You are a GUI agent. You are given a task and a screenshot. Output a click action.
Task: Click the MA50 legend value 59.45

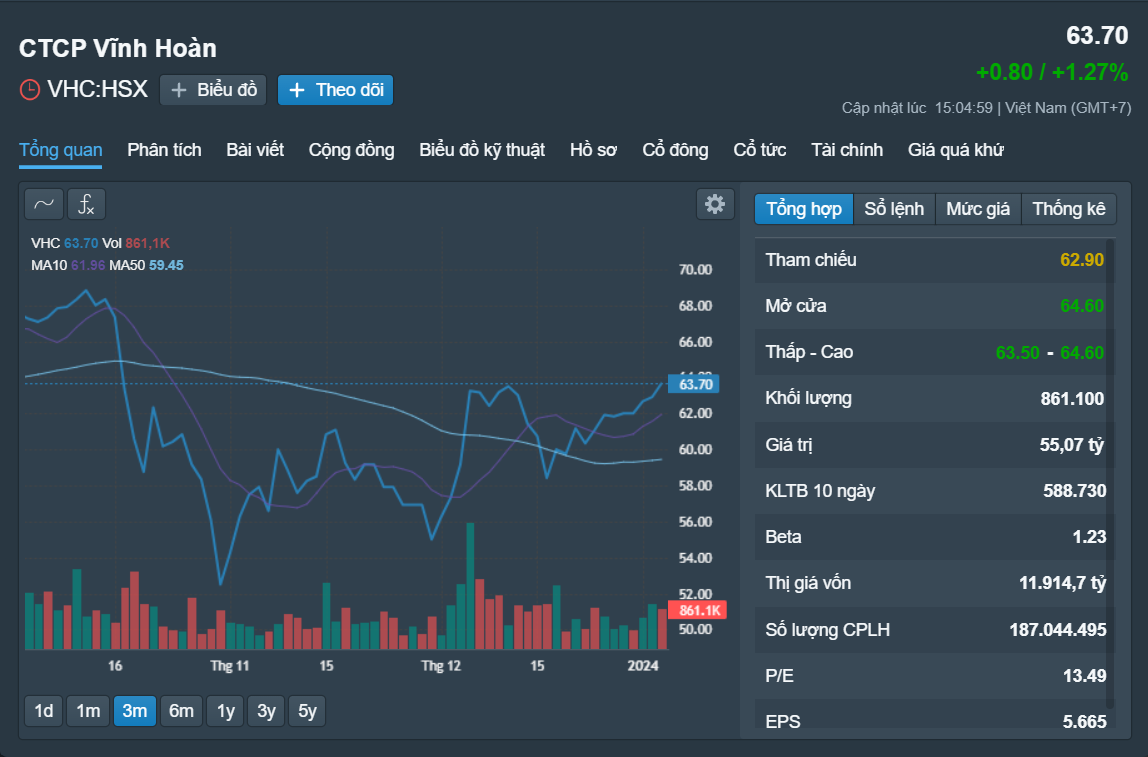tap(166, 266)
